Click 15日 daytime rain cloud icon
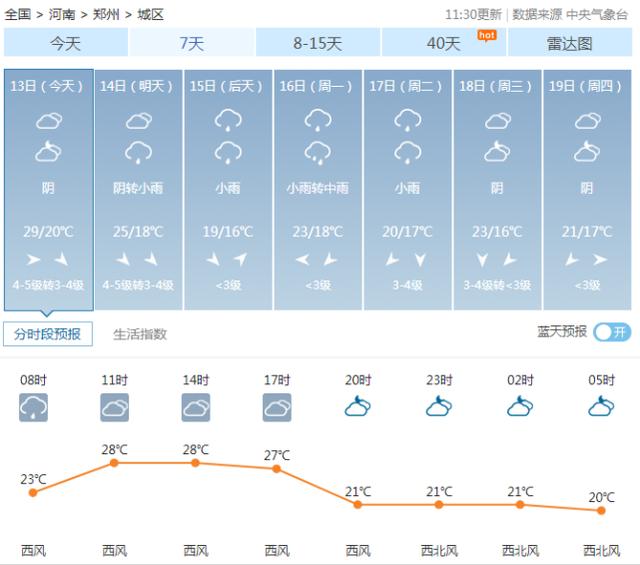640x565 pixels. pos(228,121)
